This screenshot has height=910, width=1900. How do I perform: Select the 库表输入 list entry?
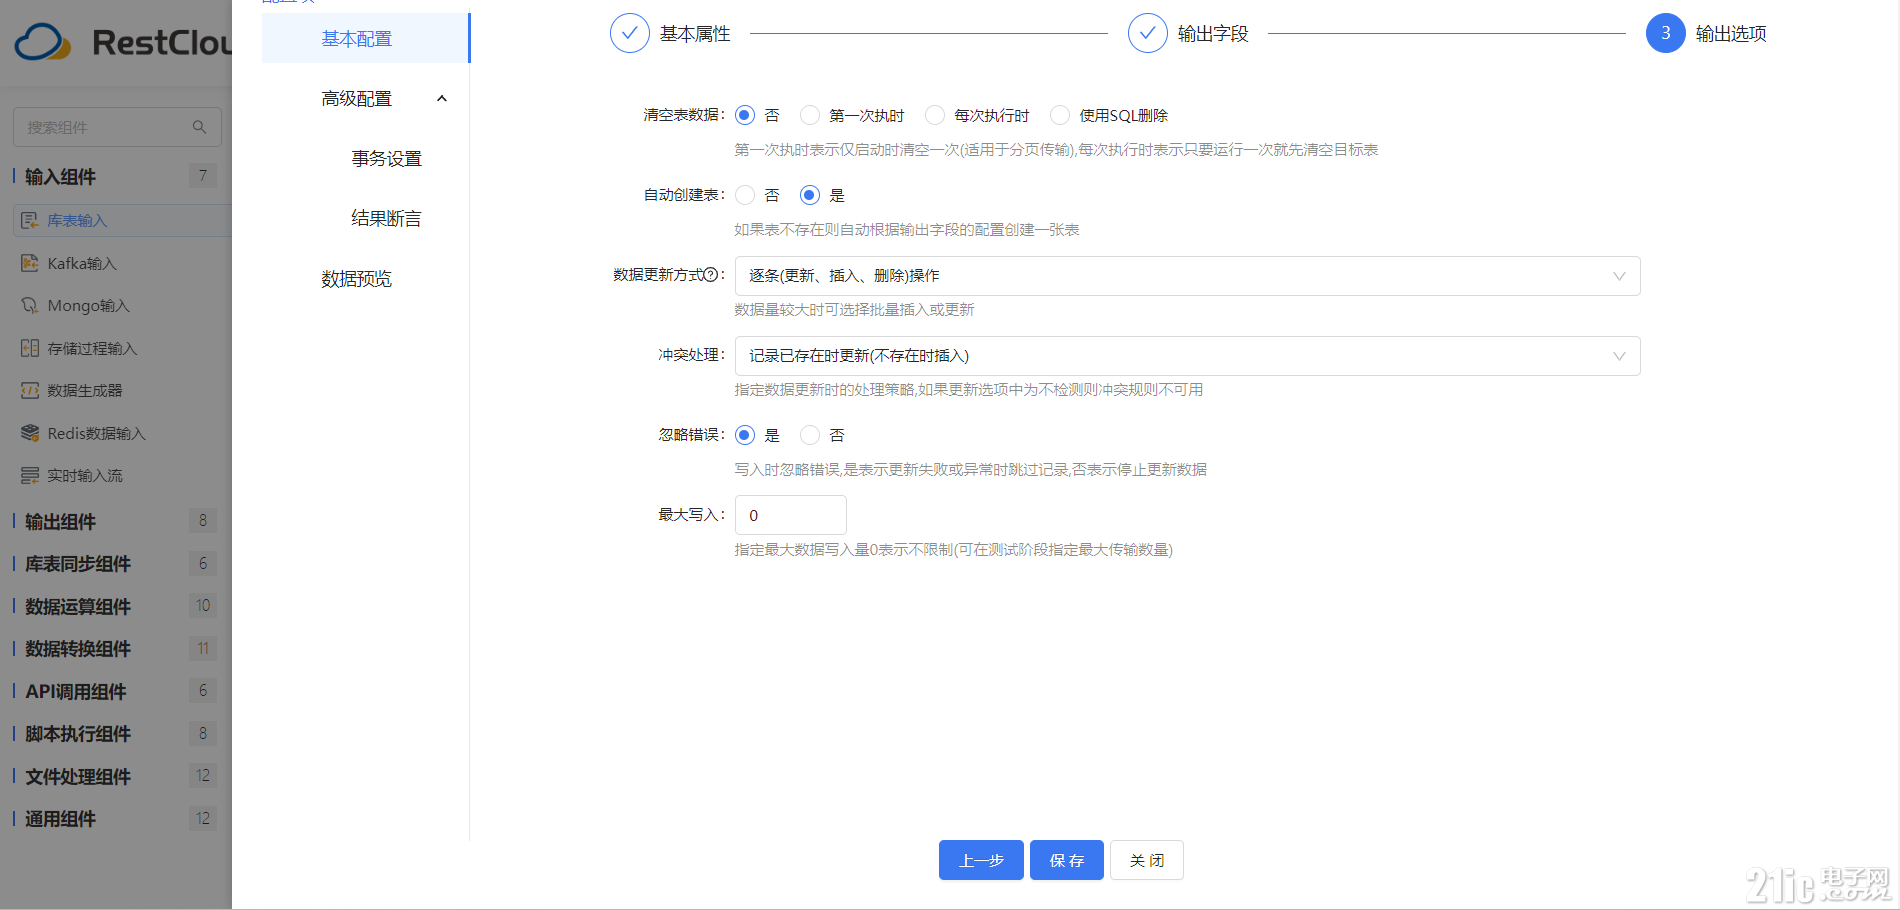[x=122, y=220]
